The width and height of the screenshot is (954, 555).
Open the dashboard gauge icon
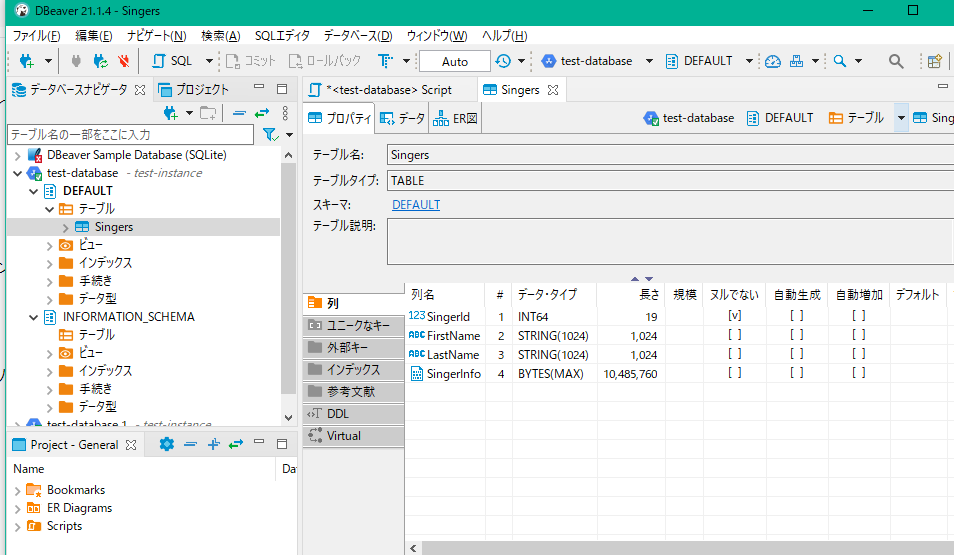(x=773, y=61)
